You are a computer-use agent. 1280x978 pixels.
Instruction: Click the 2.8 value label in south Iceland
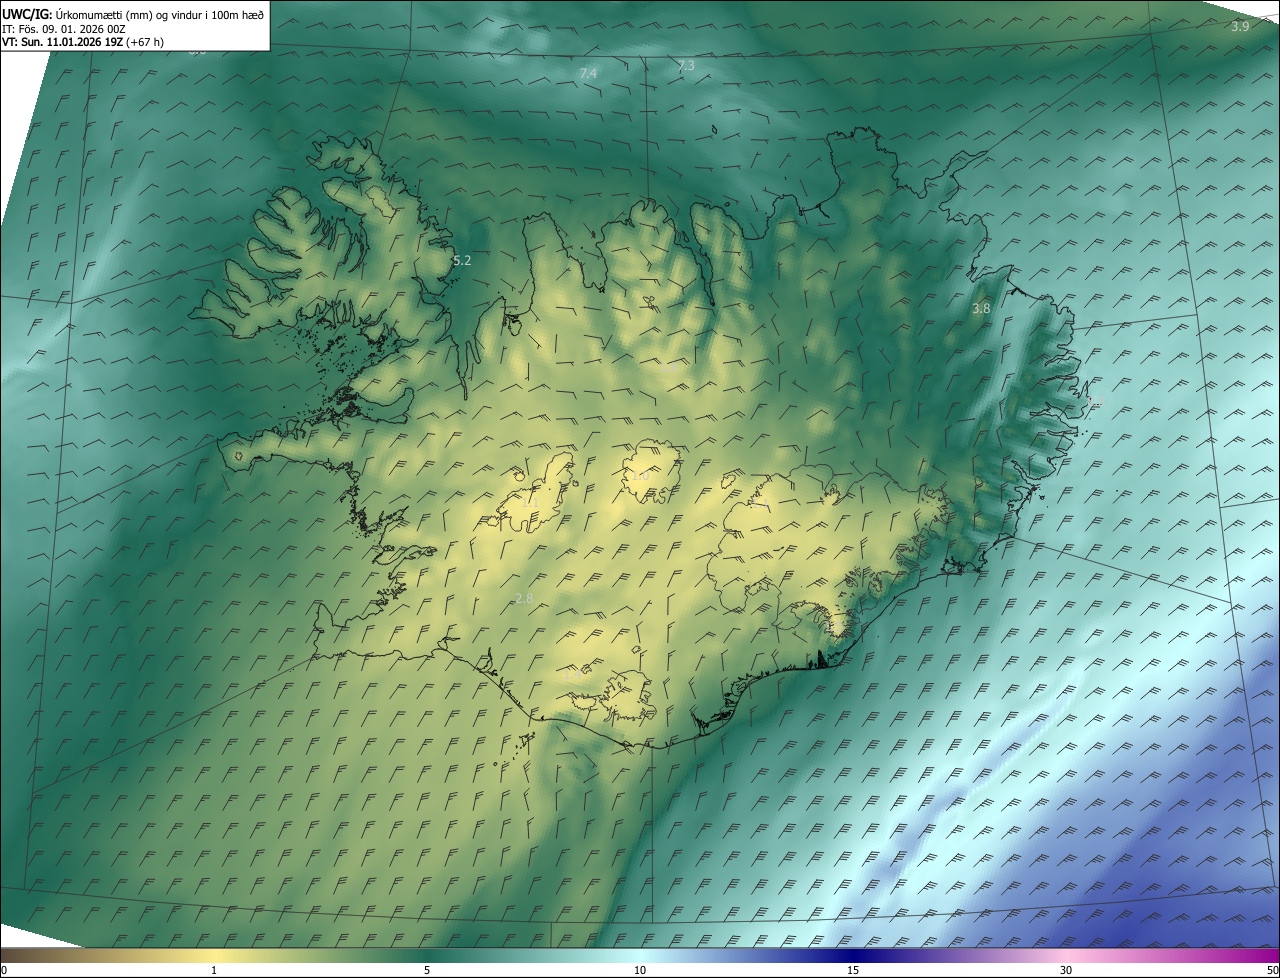[x=524, y=598]
